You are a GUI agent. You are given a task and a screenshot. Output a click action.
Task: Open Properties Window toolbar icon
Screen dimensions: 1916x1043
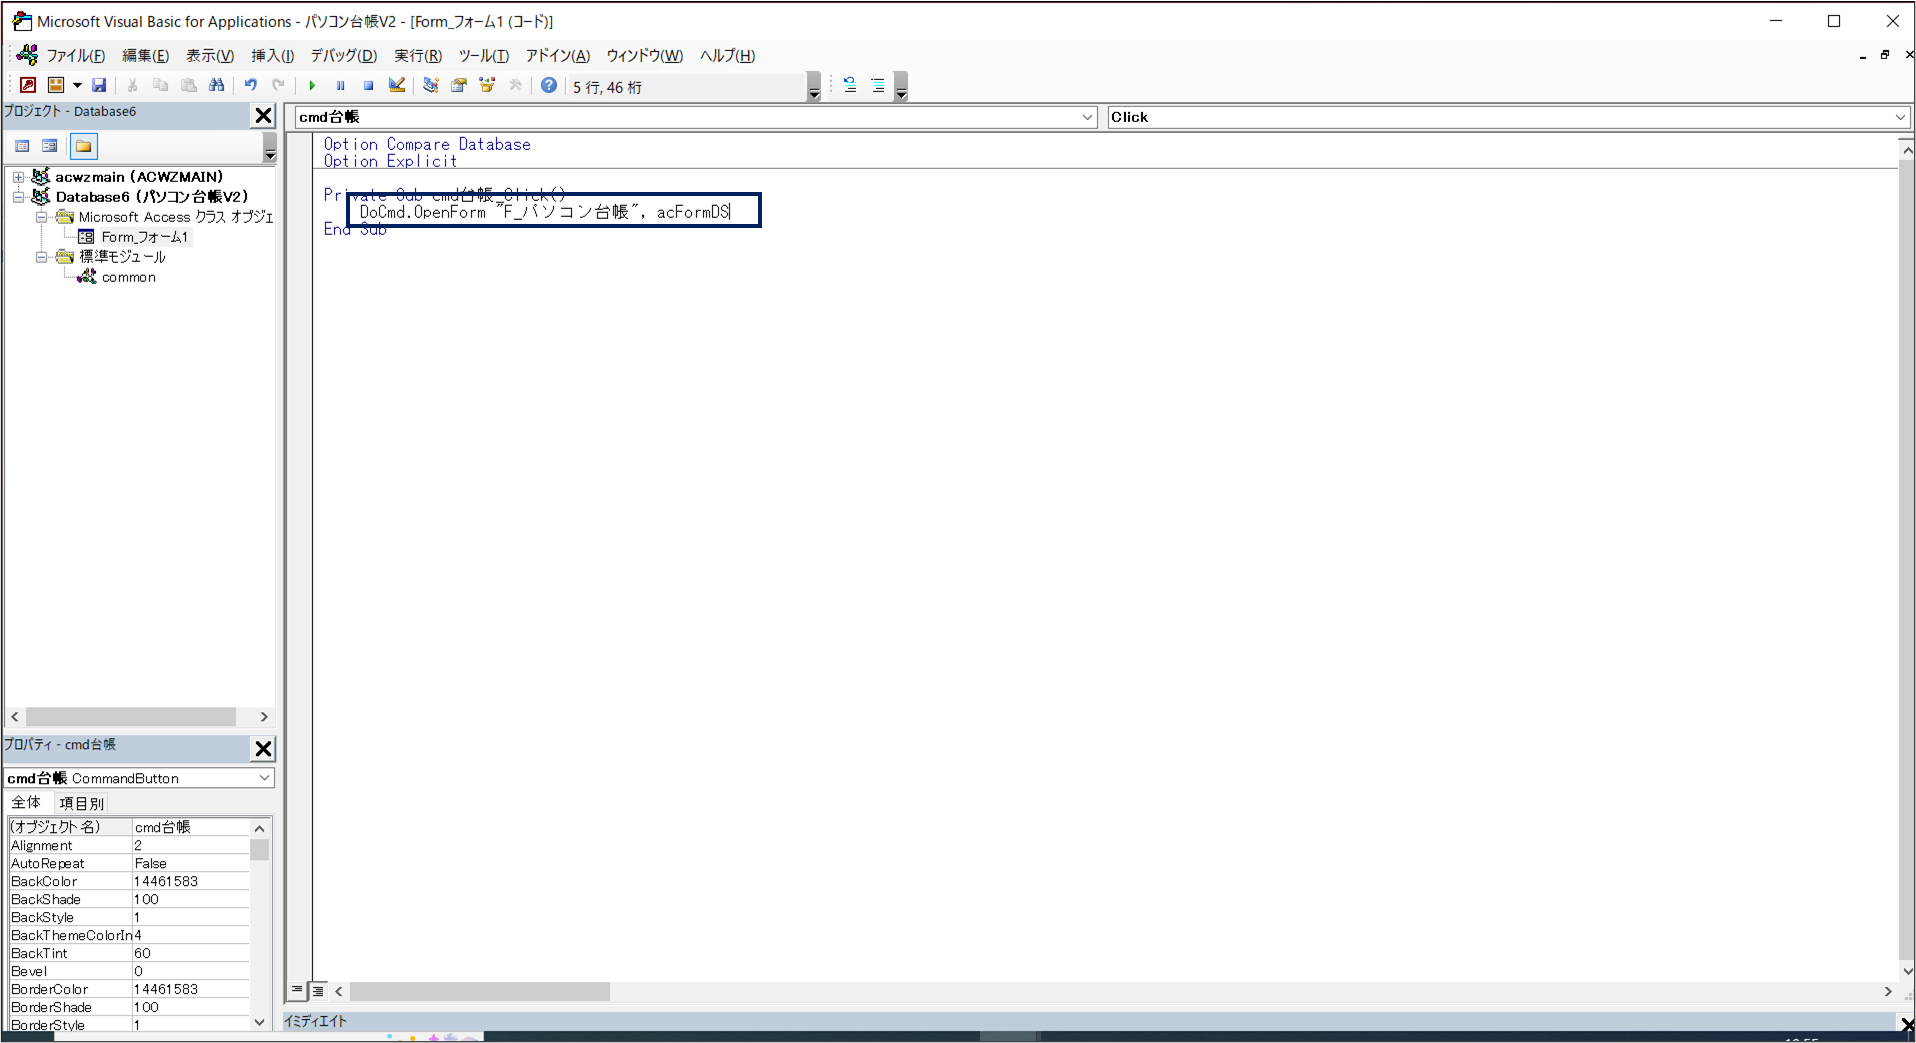tap(459, 85)
